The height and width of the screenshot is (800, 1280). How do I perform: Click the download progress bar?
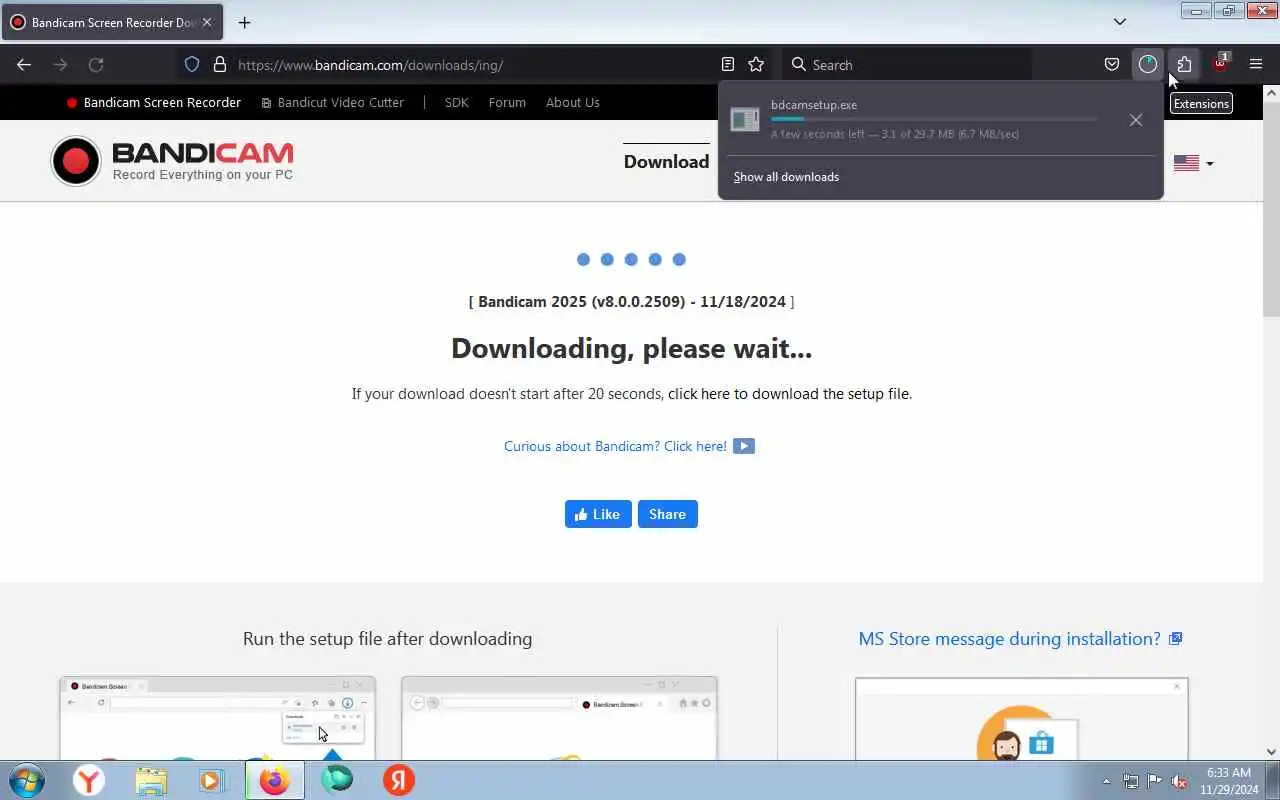(x=934, y=119)
